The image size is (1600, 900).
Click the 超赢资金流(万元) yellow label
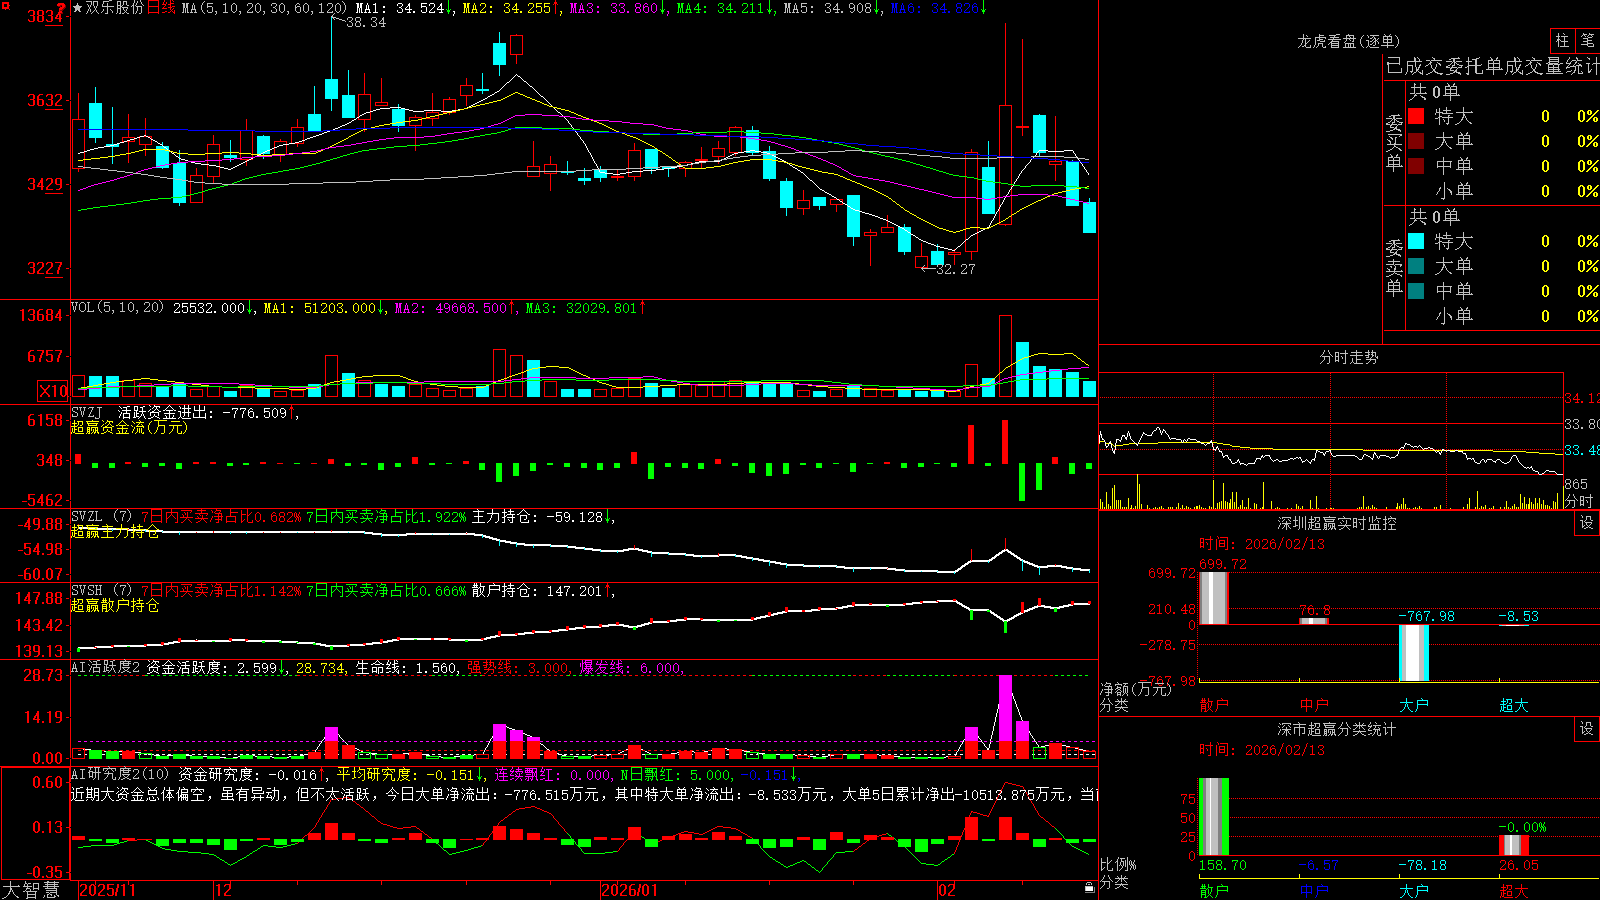coord(129,427)
